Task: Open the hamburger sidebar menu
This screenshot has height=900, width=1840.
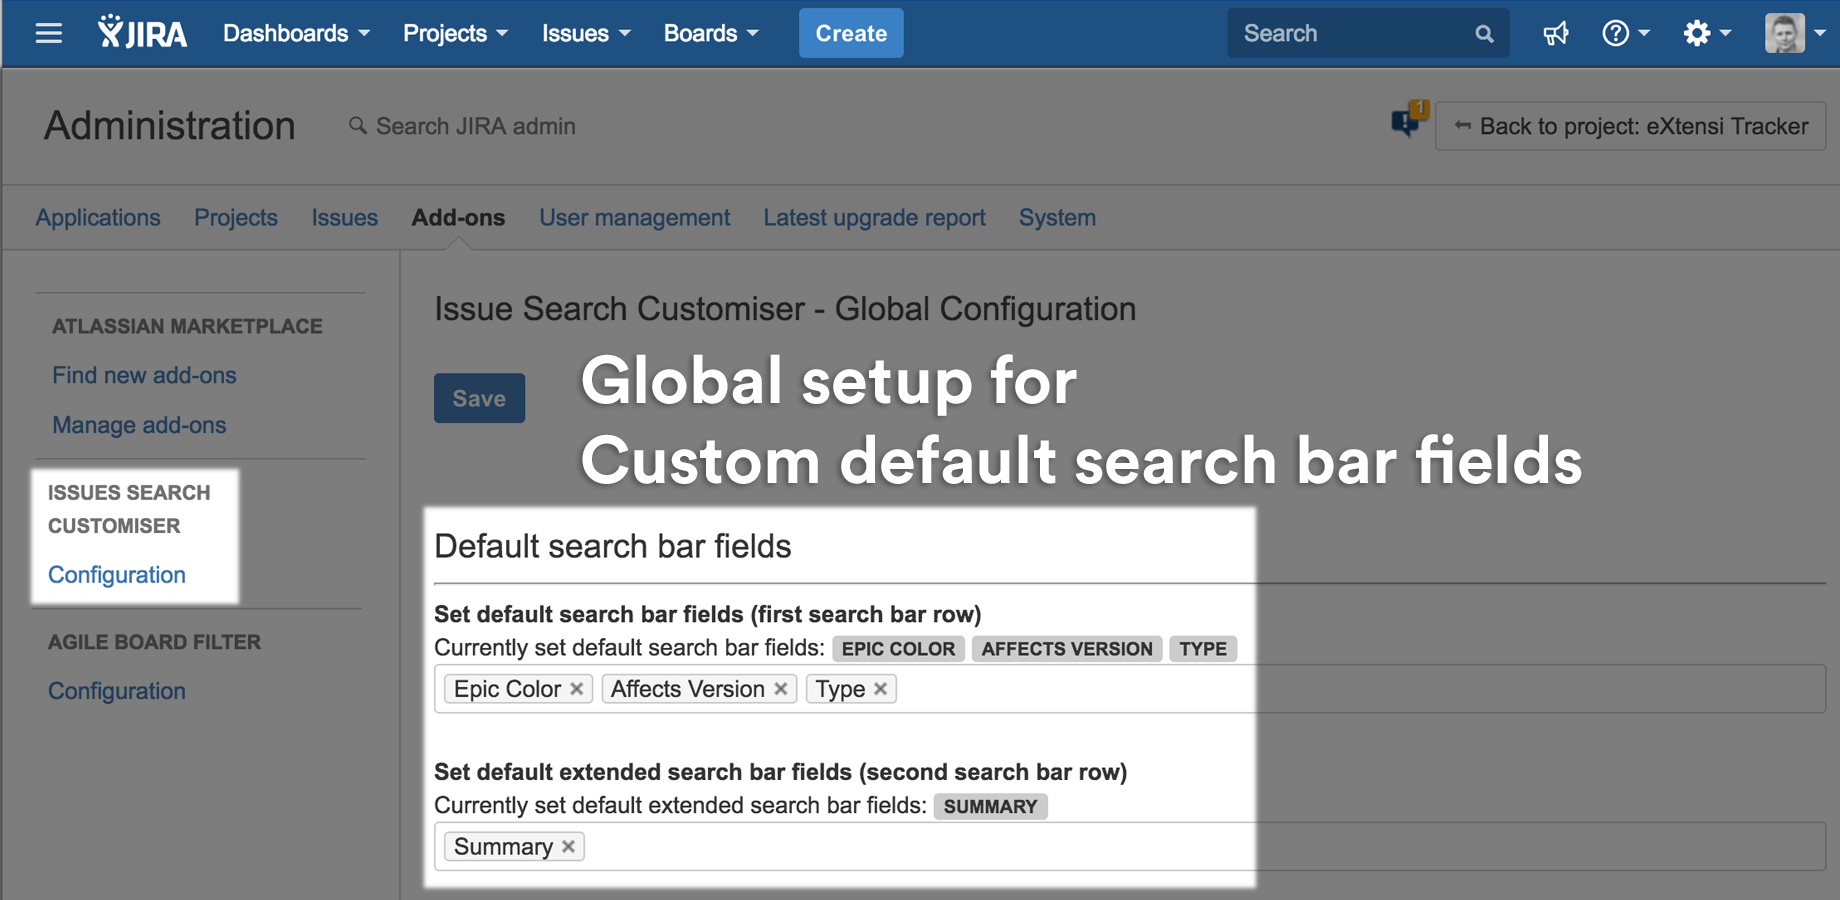Action: (x=48, y=33)
